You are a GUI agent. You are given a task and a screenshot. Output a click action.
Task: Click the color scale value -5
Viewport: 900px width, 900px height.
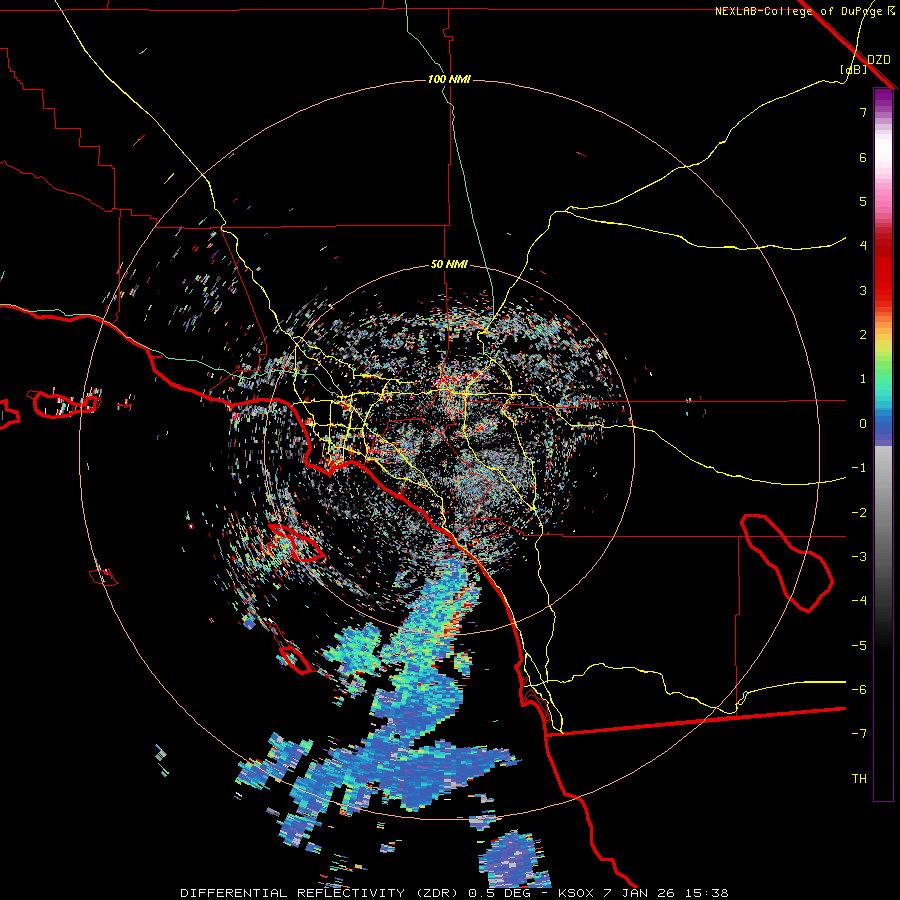coord(859,646)
